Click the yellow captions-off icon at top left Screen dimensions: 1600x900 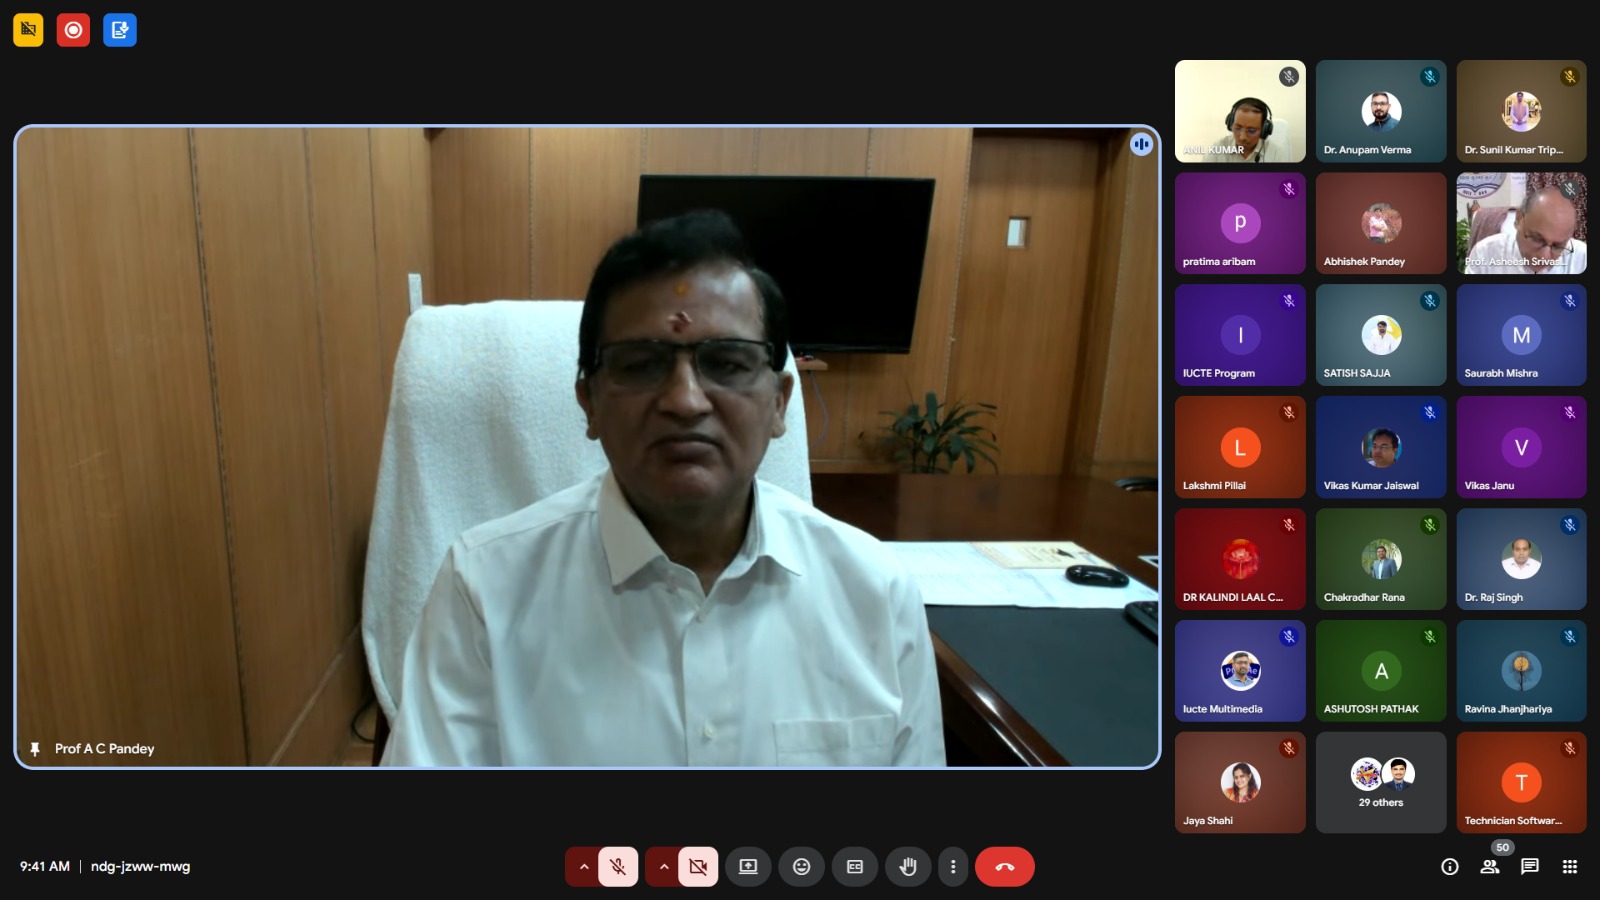pos(28,30)
